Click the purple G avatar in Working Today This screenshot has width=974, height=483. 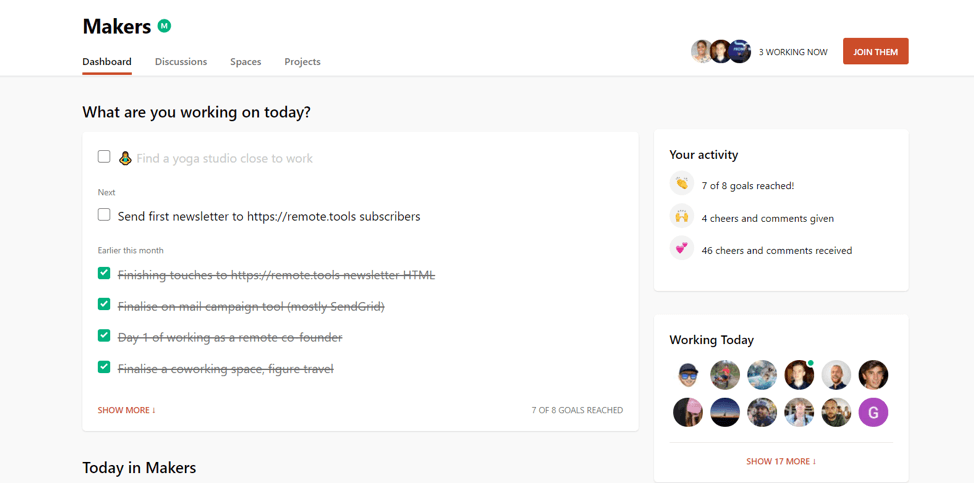click(873, 412)
